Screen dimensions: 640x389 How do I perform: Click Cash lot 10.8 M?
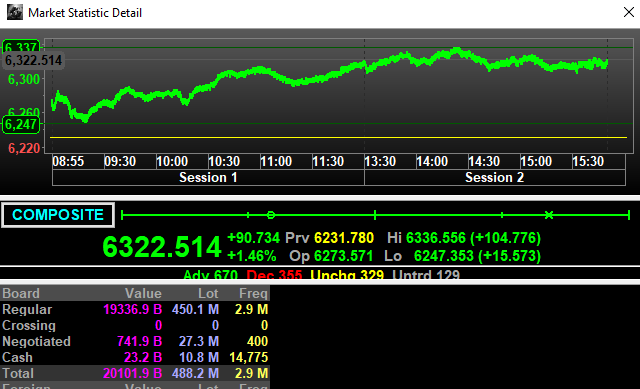pyautogui.click(x=199, y=357)
